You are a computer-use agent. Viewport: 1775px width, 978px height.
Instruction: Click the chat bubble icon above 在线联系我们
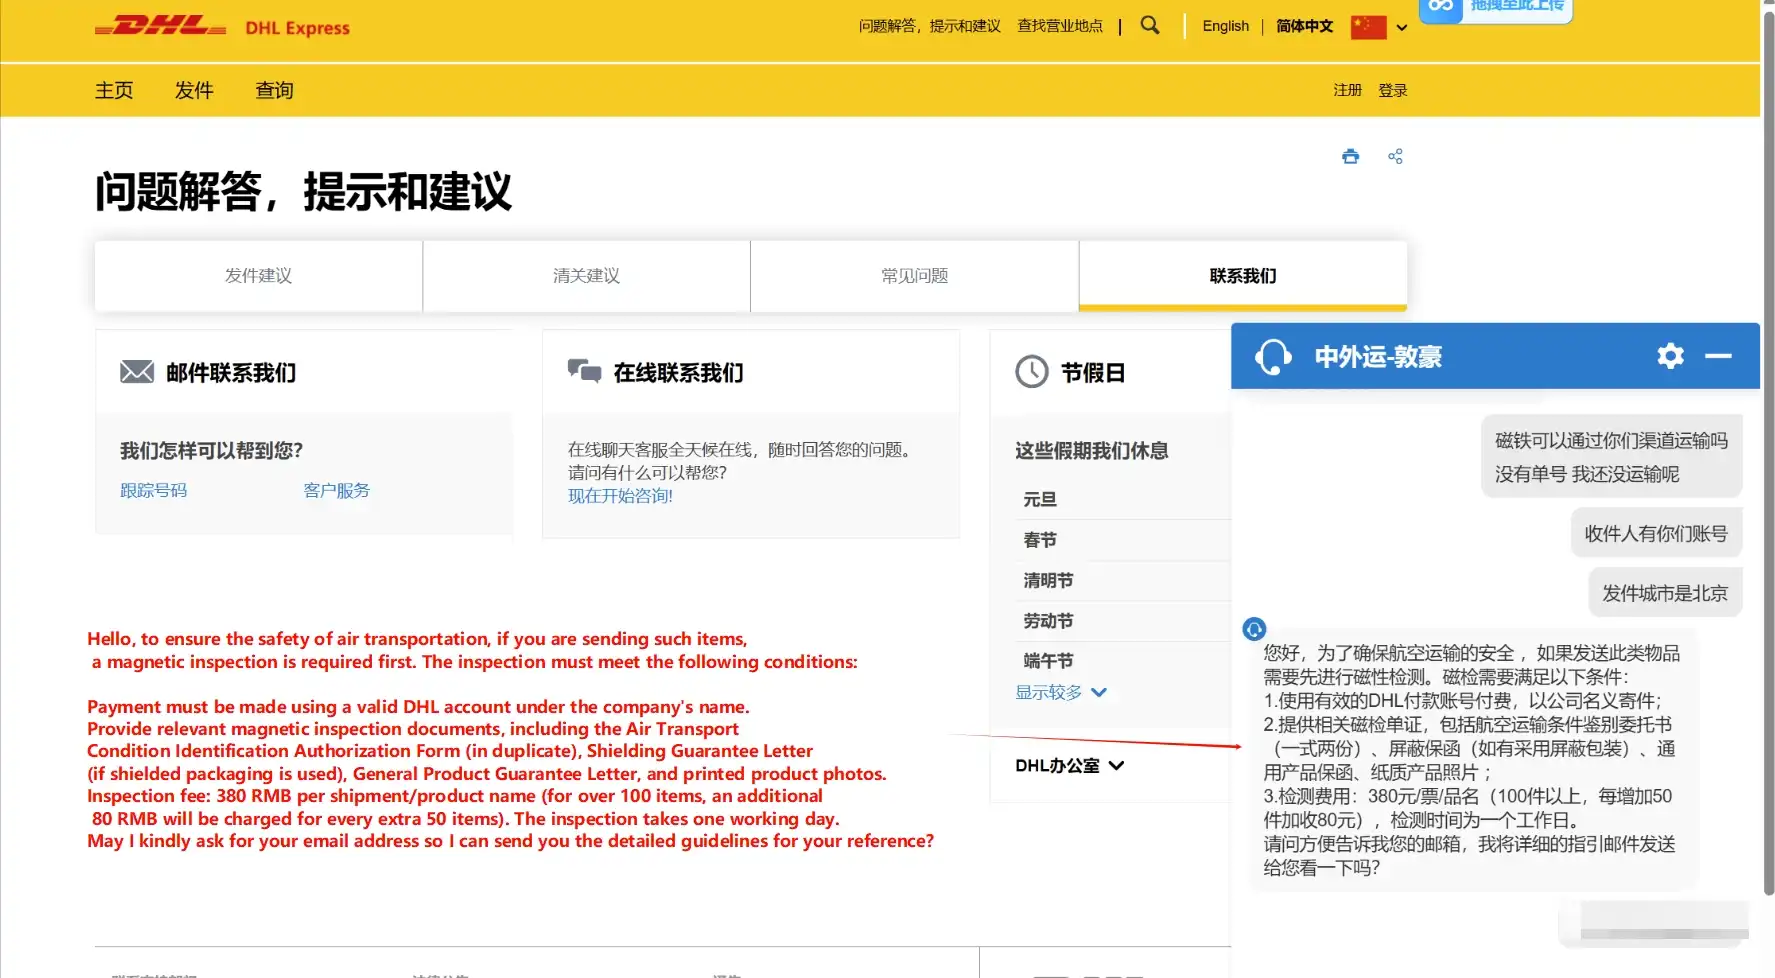pos(583,370)
